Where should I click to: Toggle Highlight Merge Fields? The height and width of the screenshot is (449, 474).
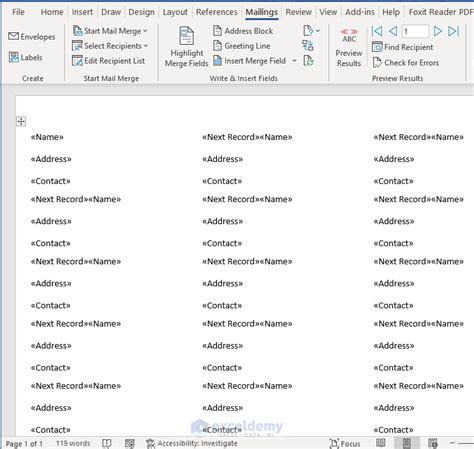(x=186, y=47)
